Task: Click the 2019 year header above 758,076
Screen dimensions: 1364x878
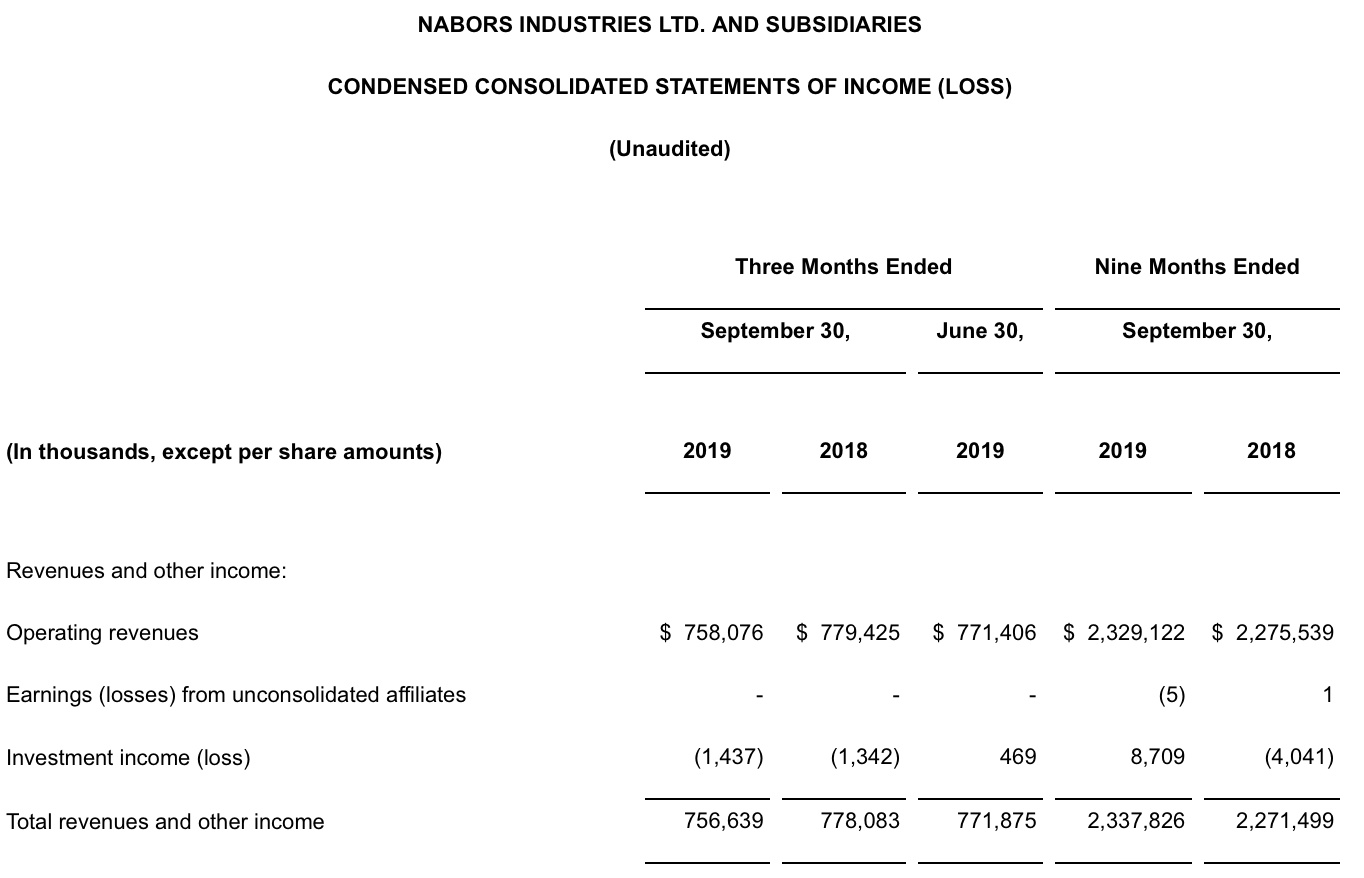Action: (707, 451)
